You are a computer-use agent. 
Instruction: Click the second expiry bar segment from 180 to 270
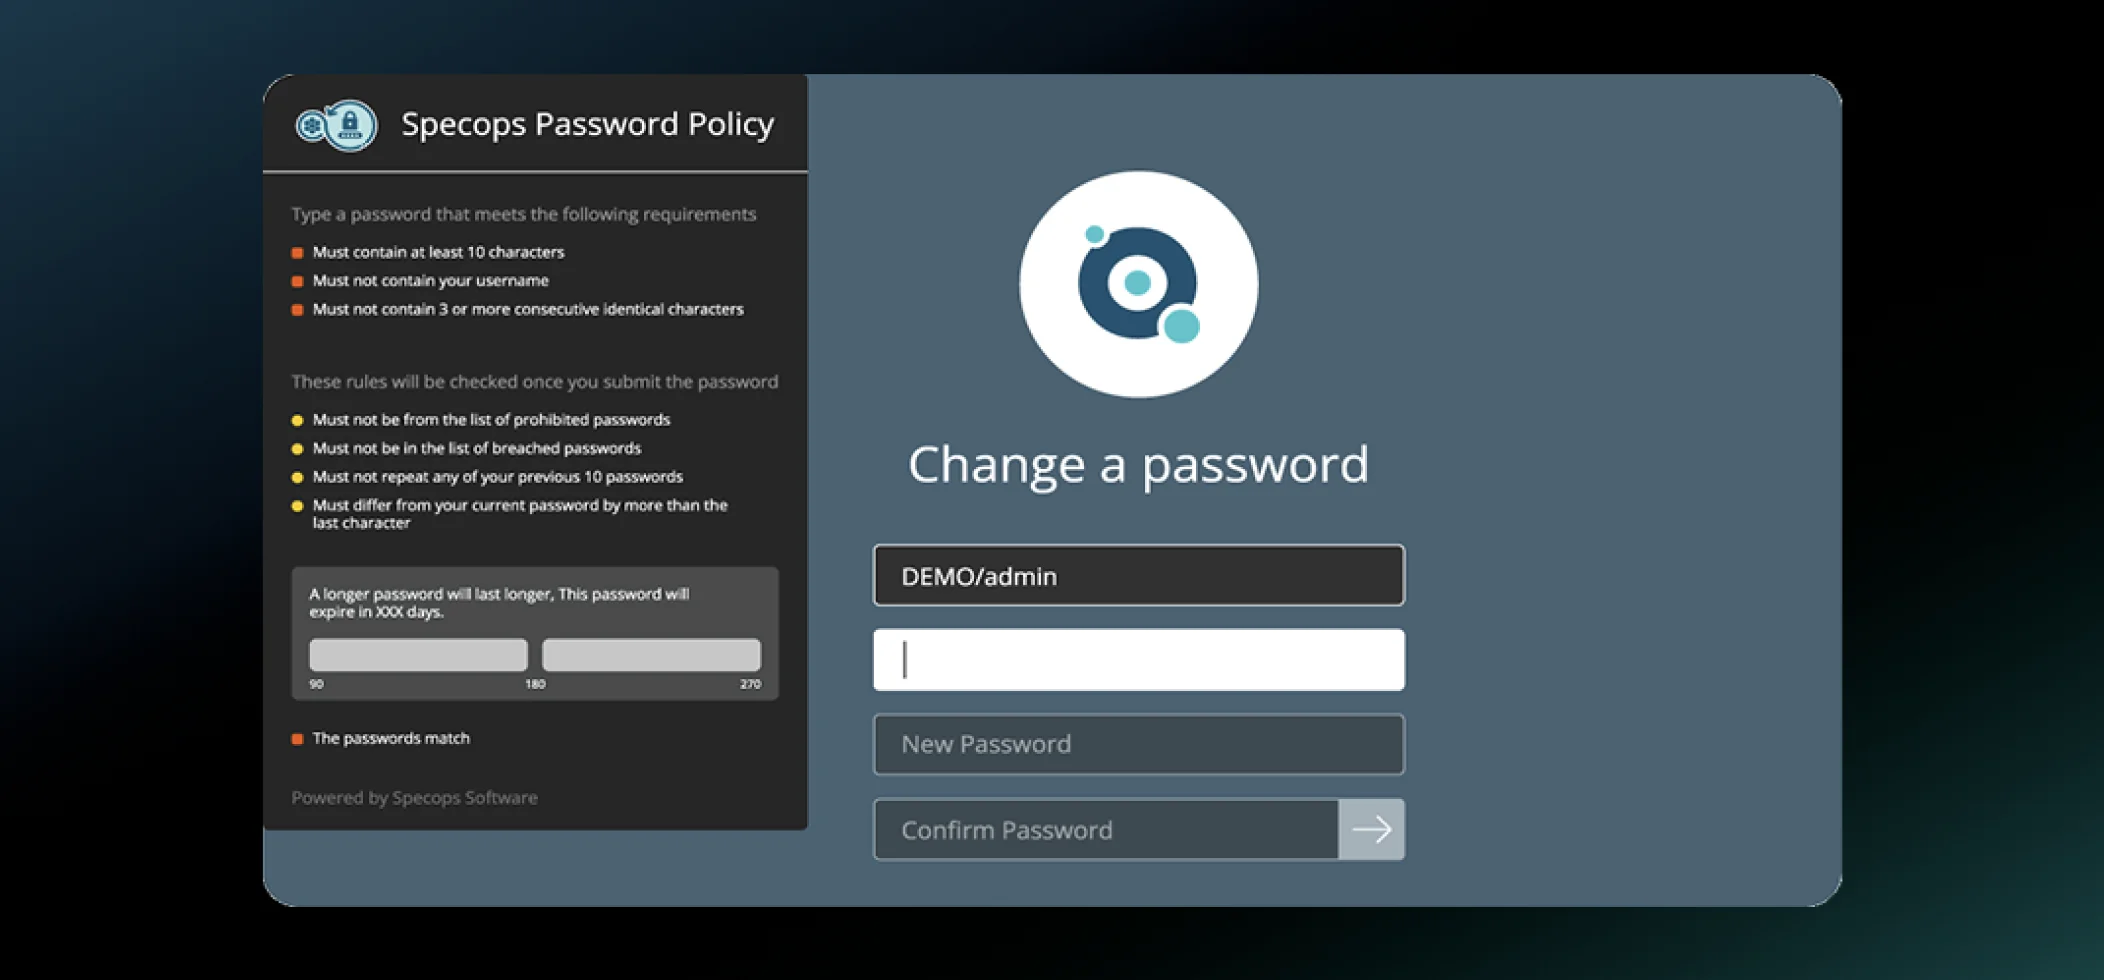651,655
